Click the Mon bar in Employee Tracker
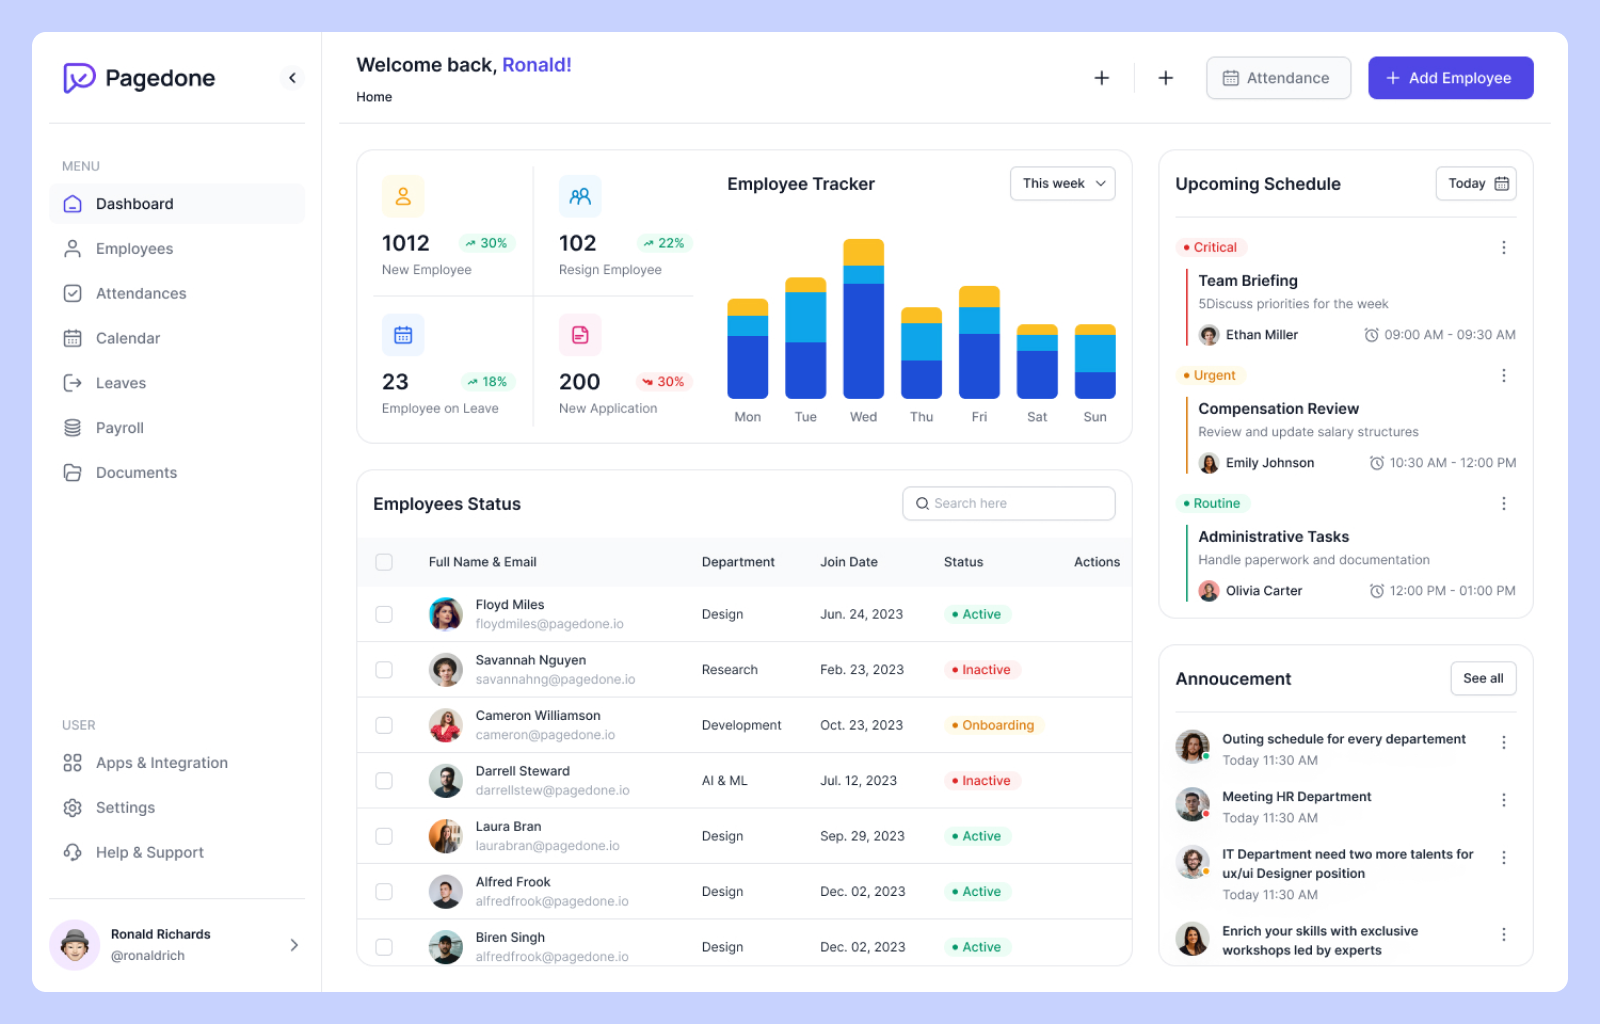This screenshot has height=1024, width=1600. (748, 349)
